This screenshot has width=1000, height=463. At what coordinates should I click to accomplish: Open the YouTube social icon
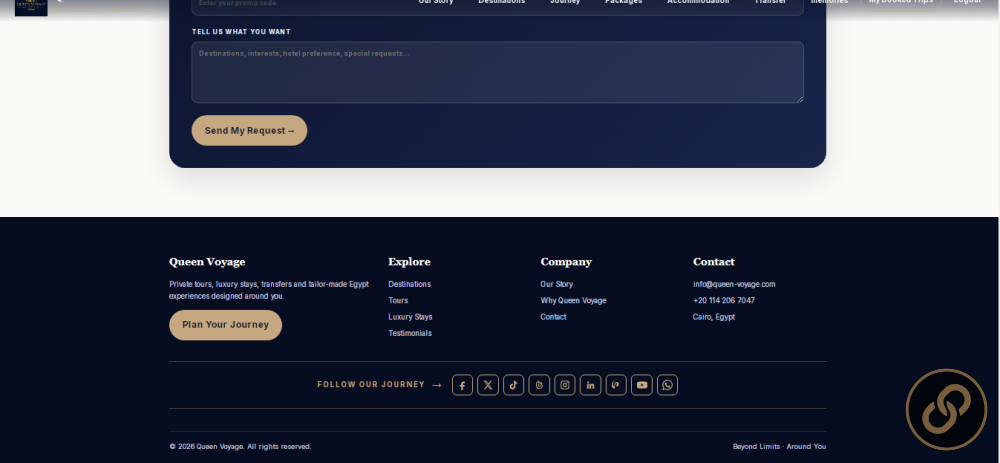coord(642,385)
